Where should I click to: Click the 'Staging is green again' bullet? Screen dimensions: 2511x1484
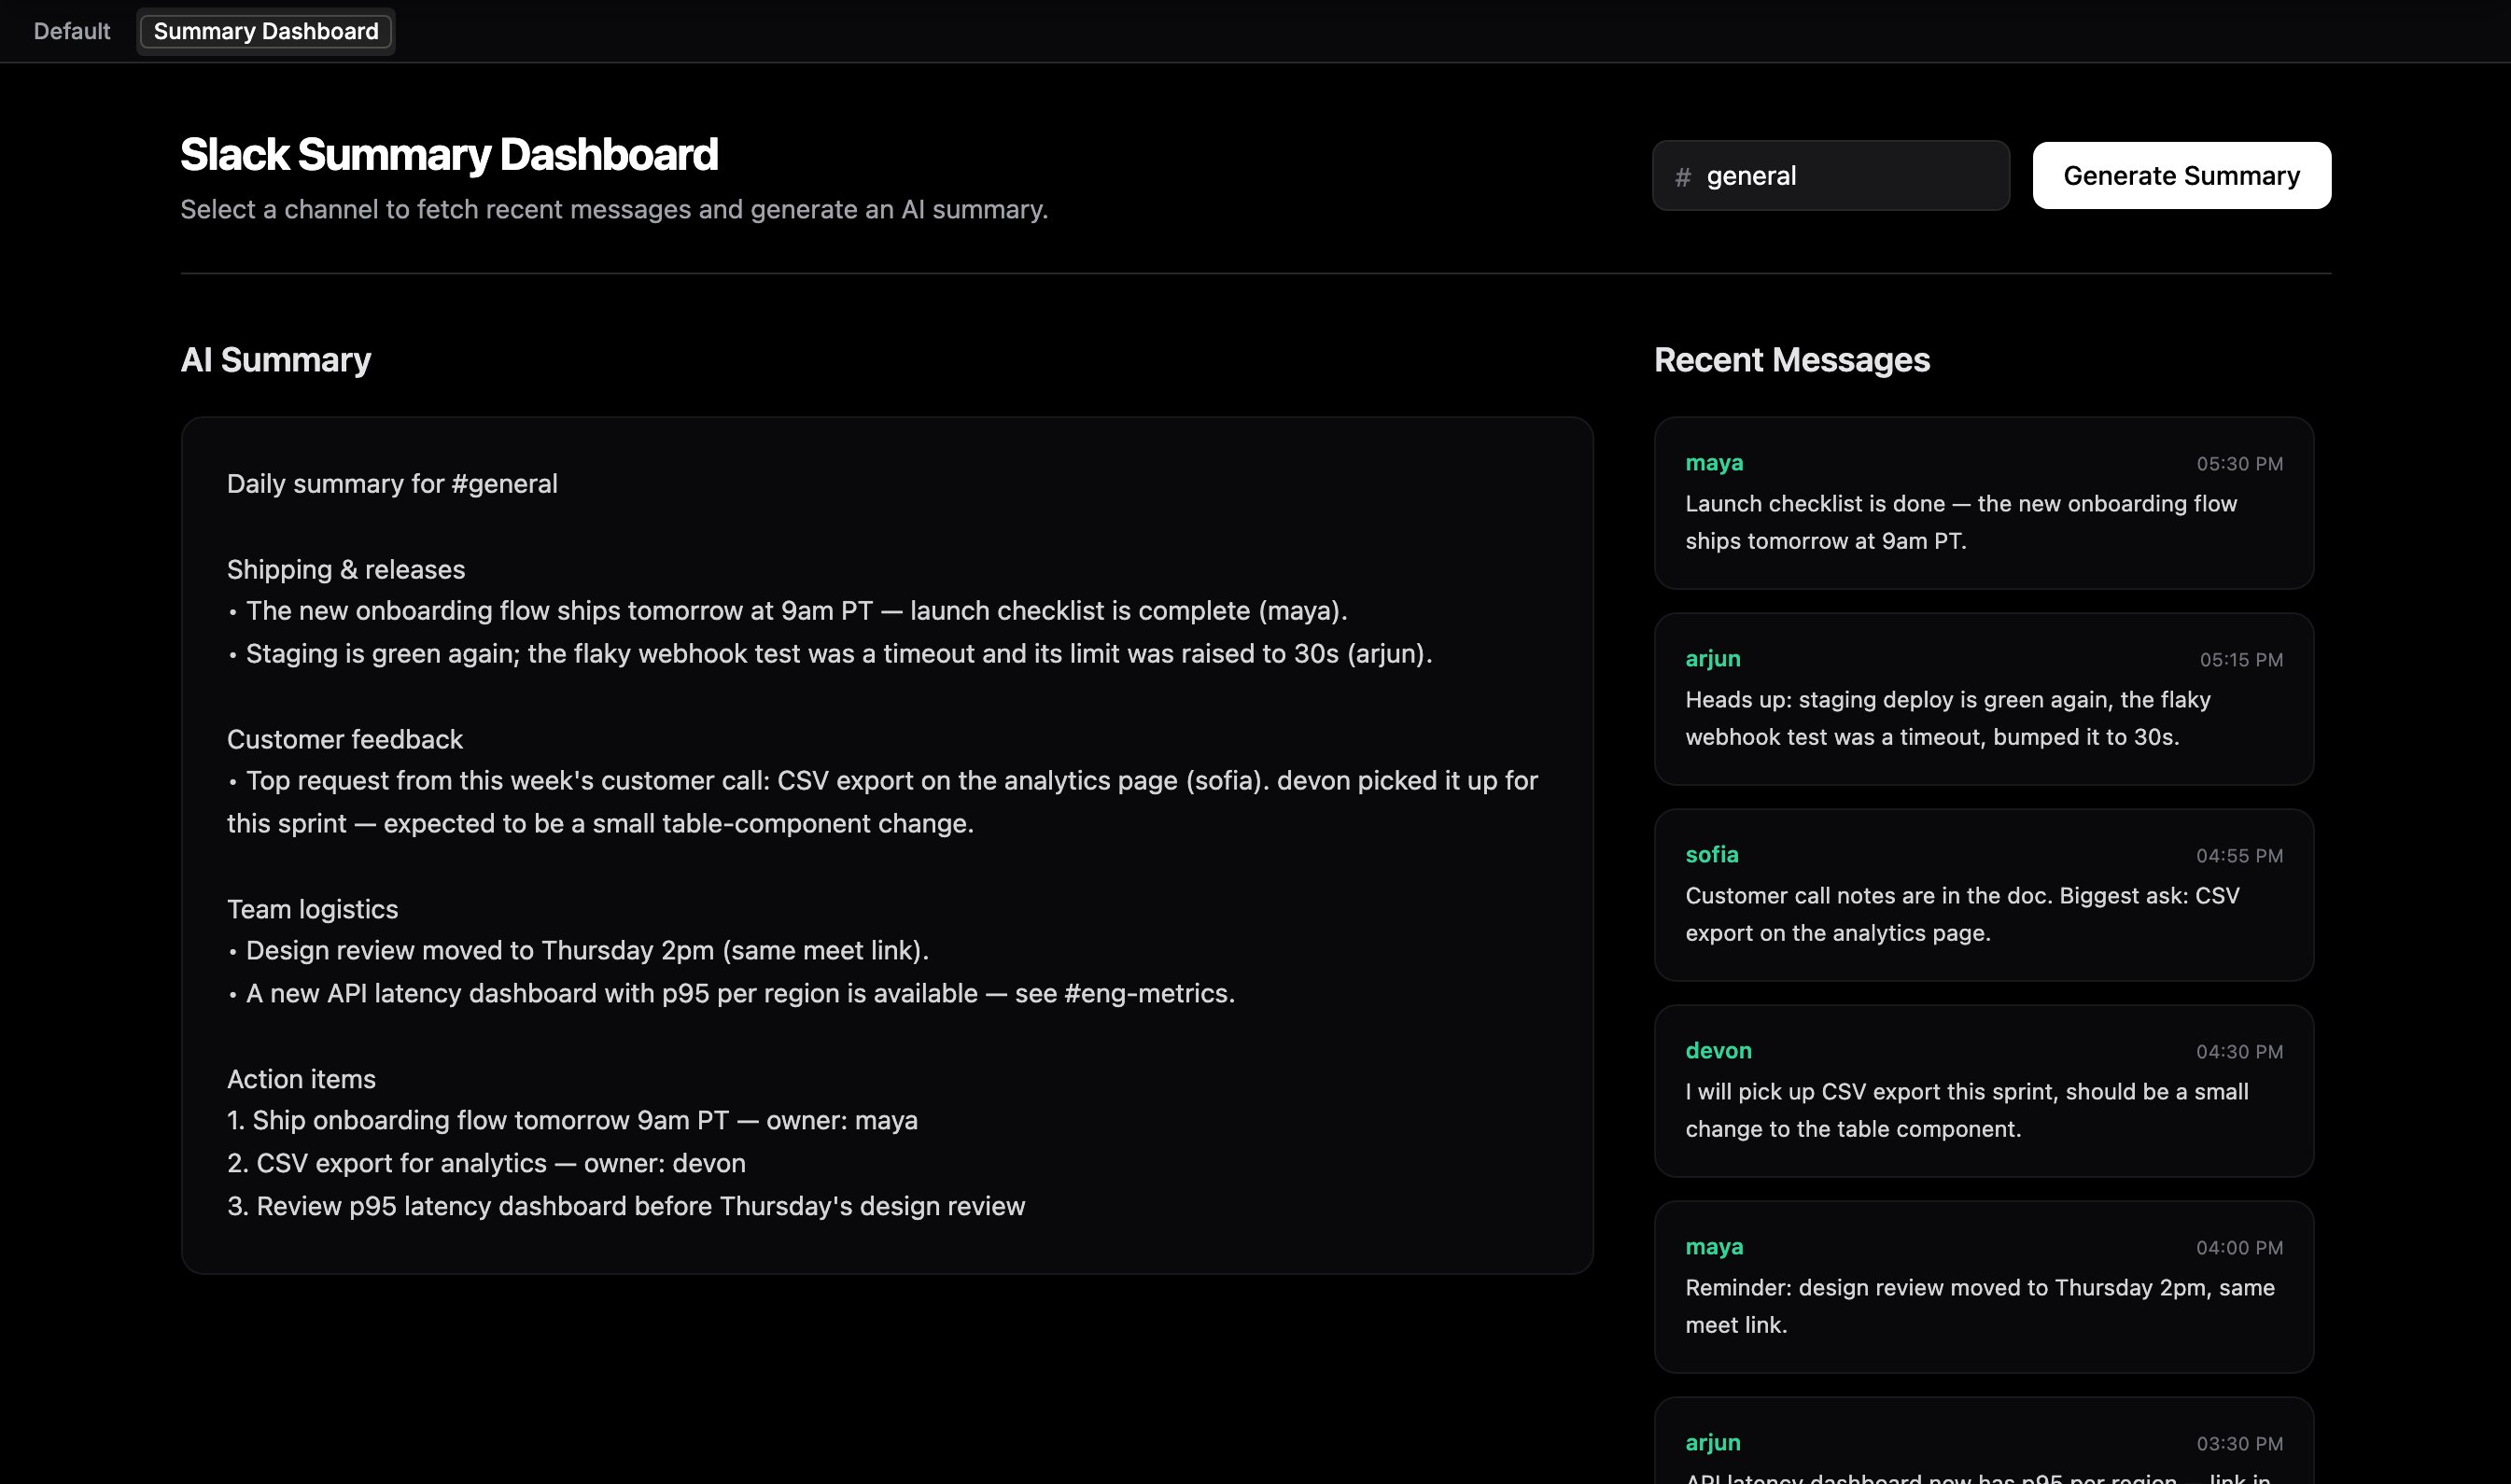(830, 654)
